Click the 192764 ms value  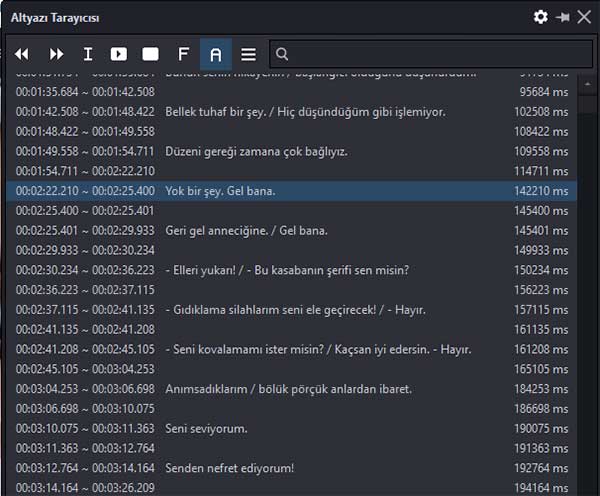[x=541, y=468]
